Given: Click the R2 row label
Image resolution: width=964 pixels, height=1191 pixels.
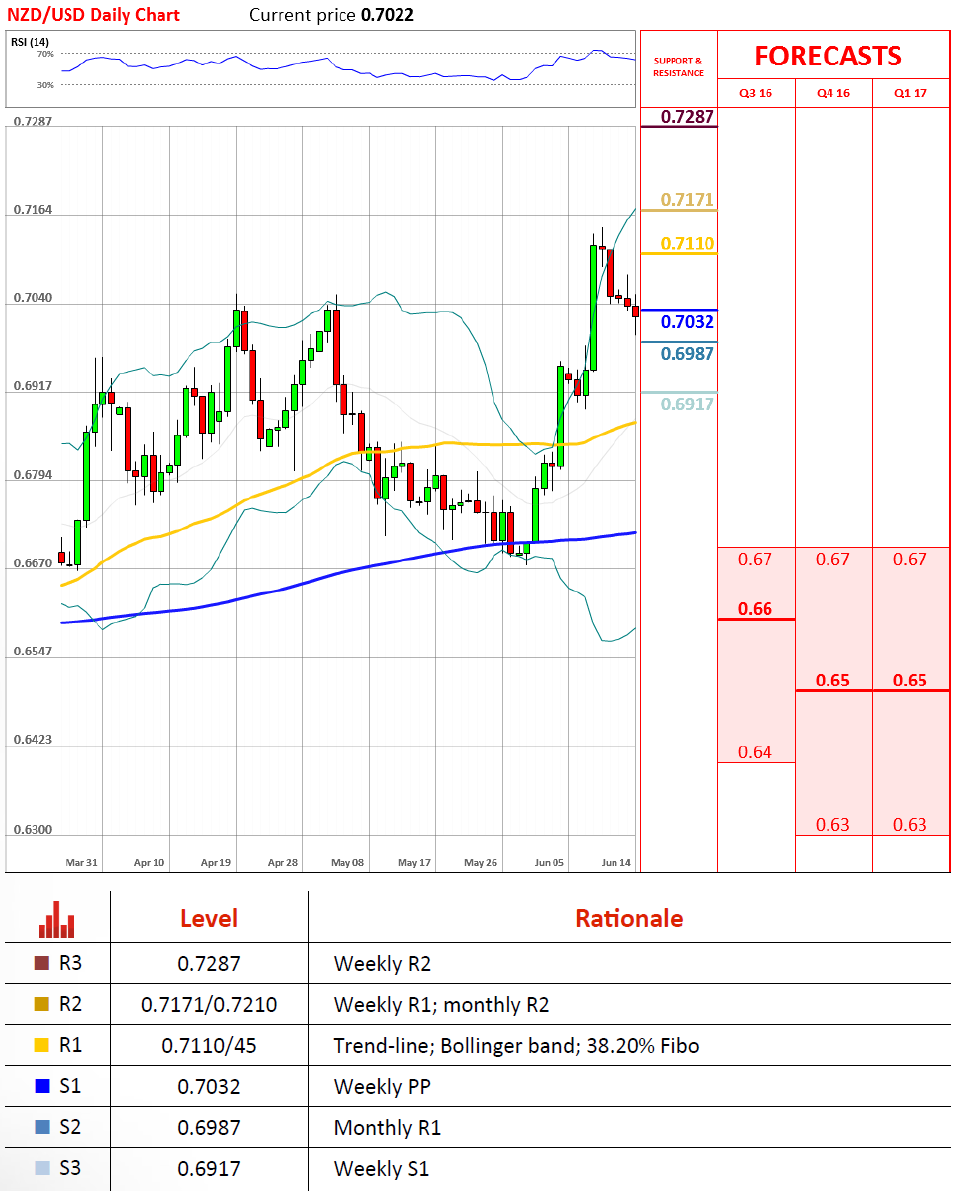Looking at the screenshot, I should [70, 1004].
